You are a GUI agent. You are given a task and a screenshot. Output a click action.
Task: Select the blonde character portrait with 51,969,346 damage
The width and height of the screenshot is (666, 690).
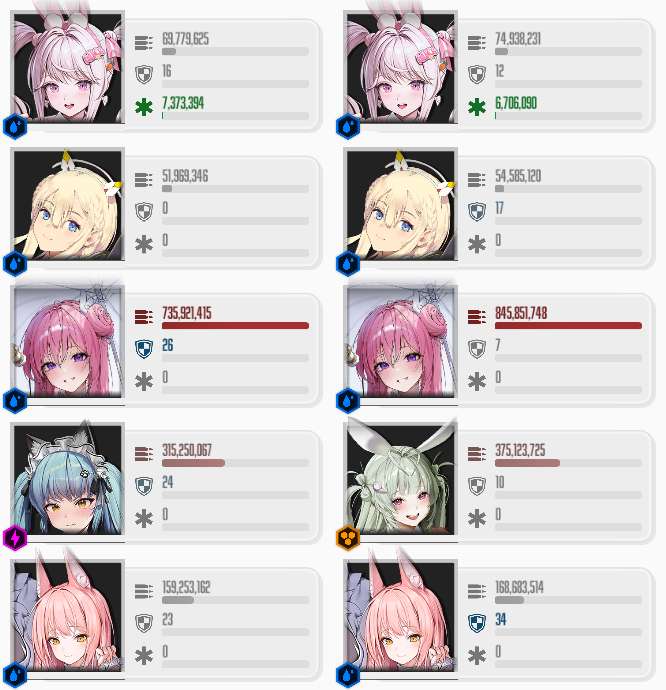point(68,205)
